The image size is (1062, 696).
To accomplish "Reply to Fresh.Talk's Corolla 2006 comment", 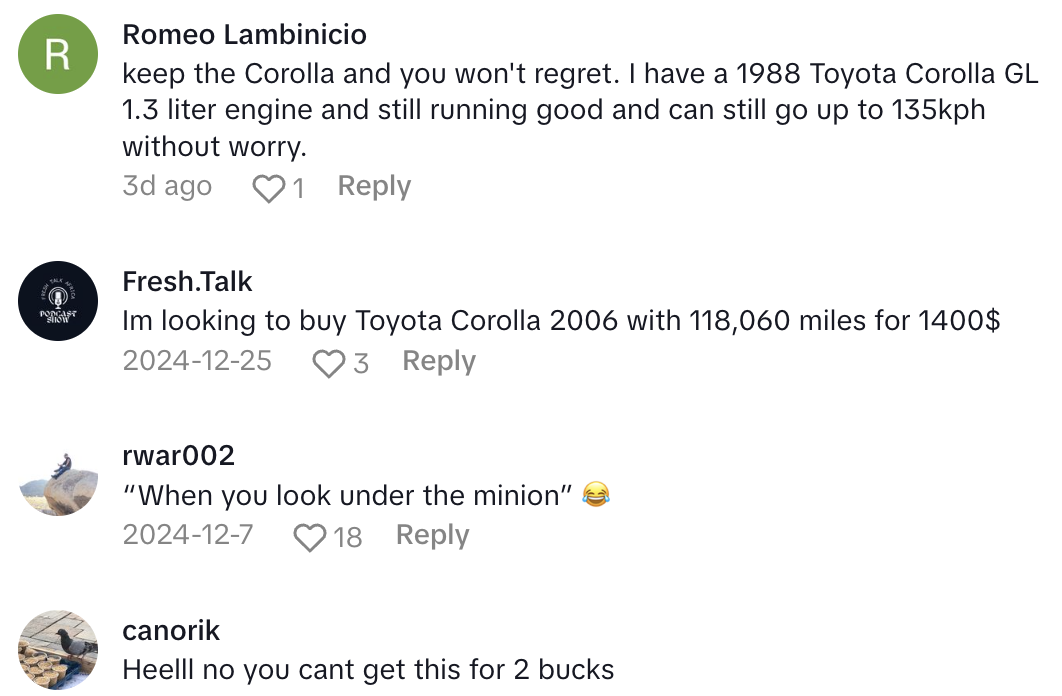I will (438, 361).
